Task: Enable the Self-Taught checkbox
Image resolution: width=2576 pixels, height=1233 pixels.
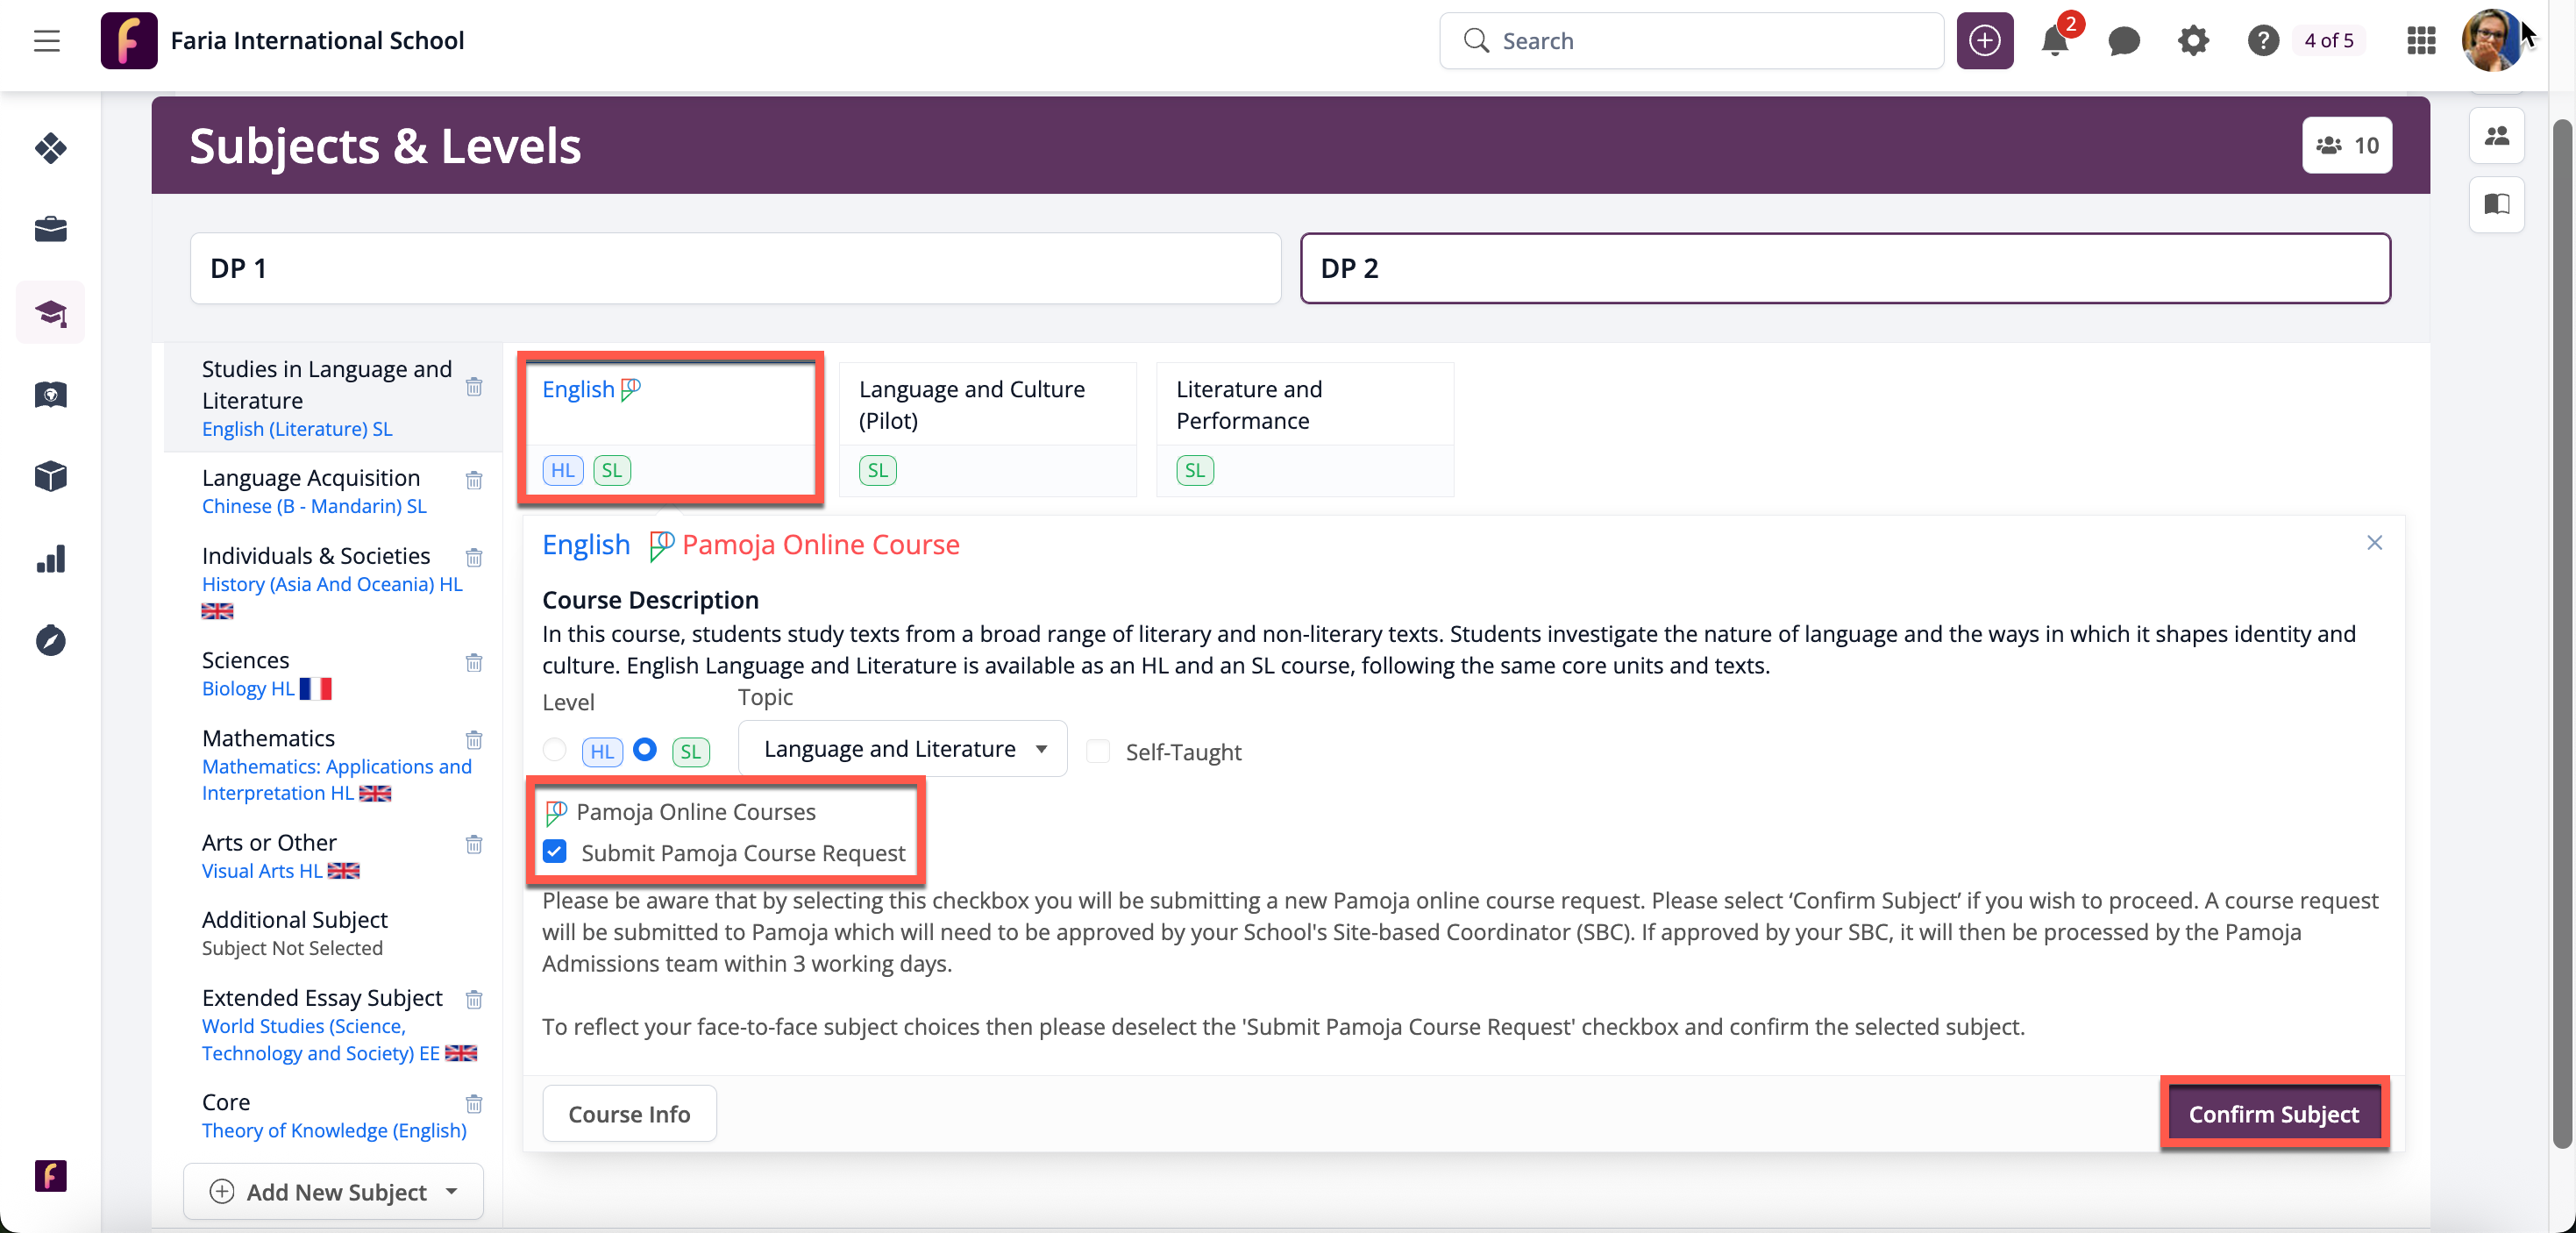Action: [1098, 751]
